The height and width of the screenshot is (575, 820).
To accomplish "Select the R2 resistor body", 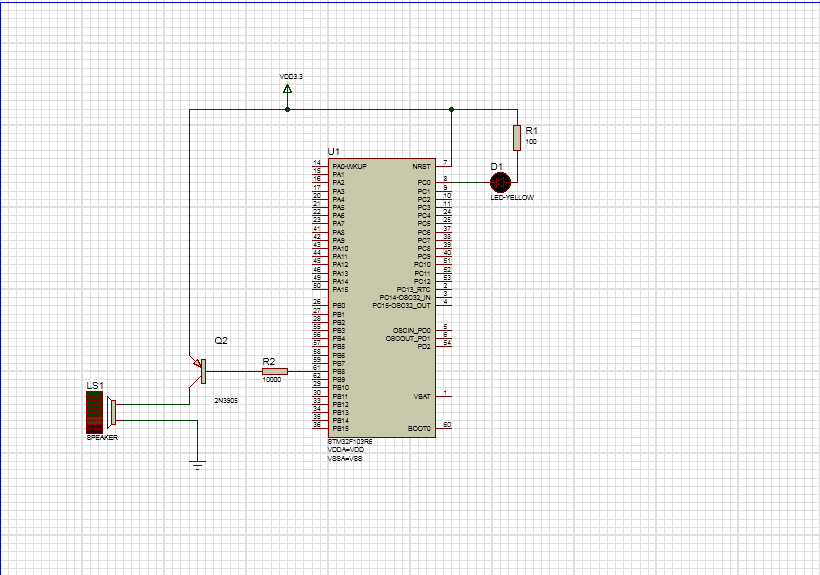I will click(275, 372).
